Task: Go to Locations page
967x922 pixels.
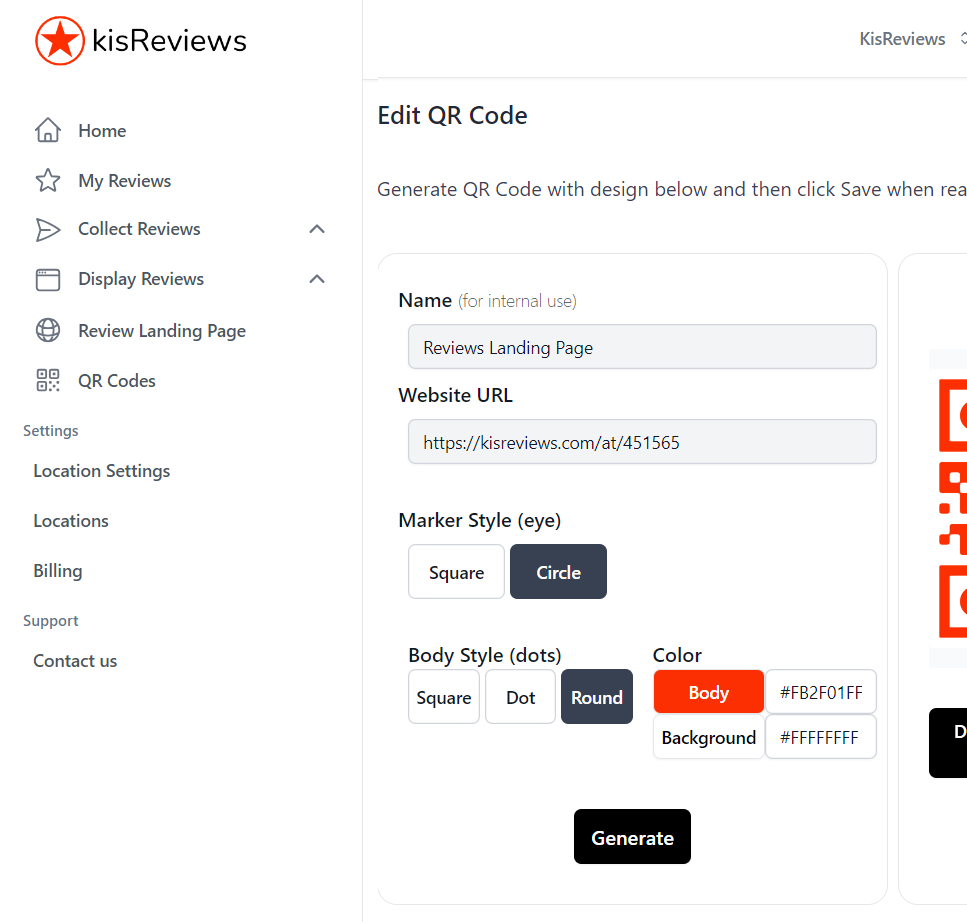Action: tap(71, 521)
